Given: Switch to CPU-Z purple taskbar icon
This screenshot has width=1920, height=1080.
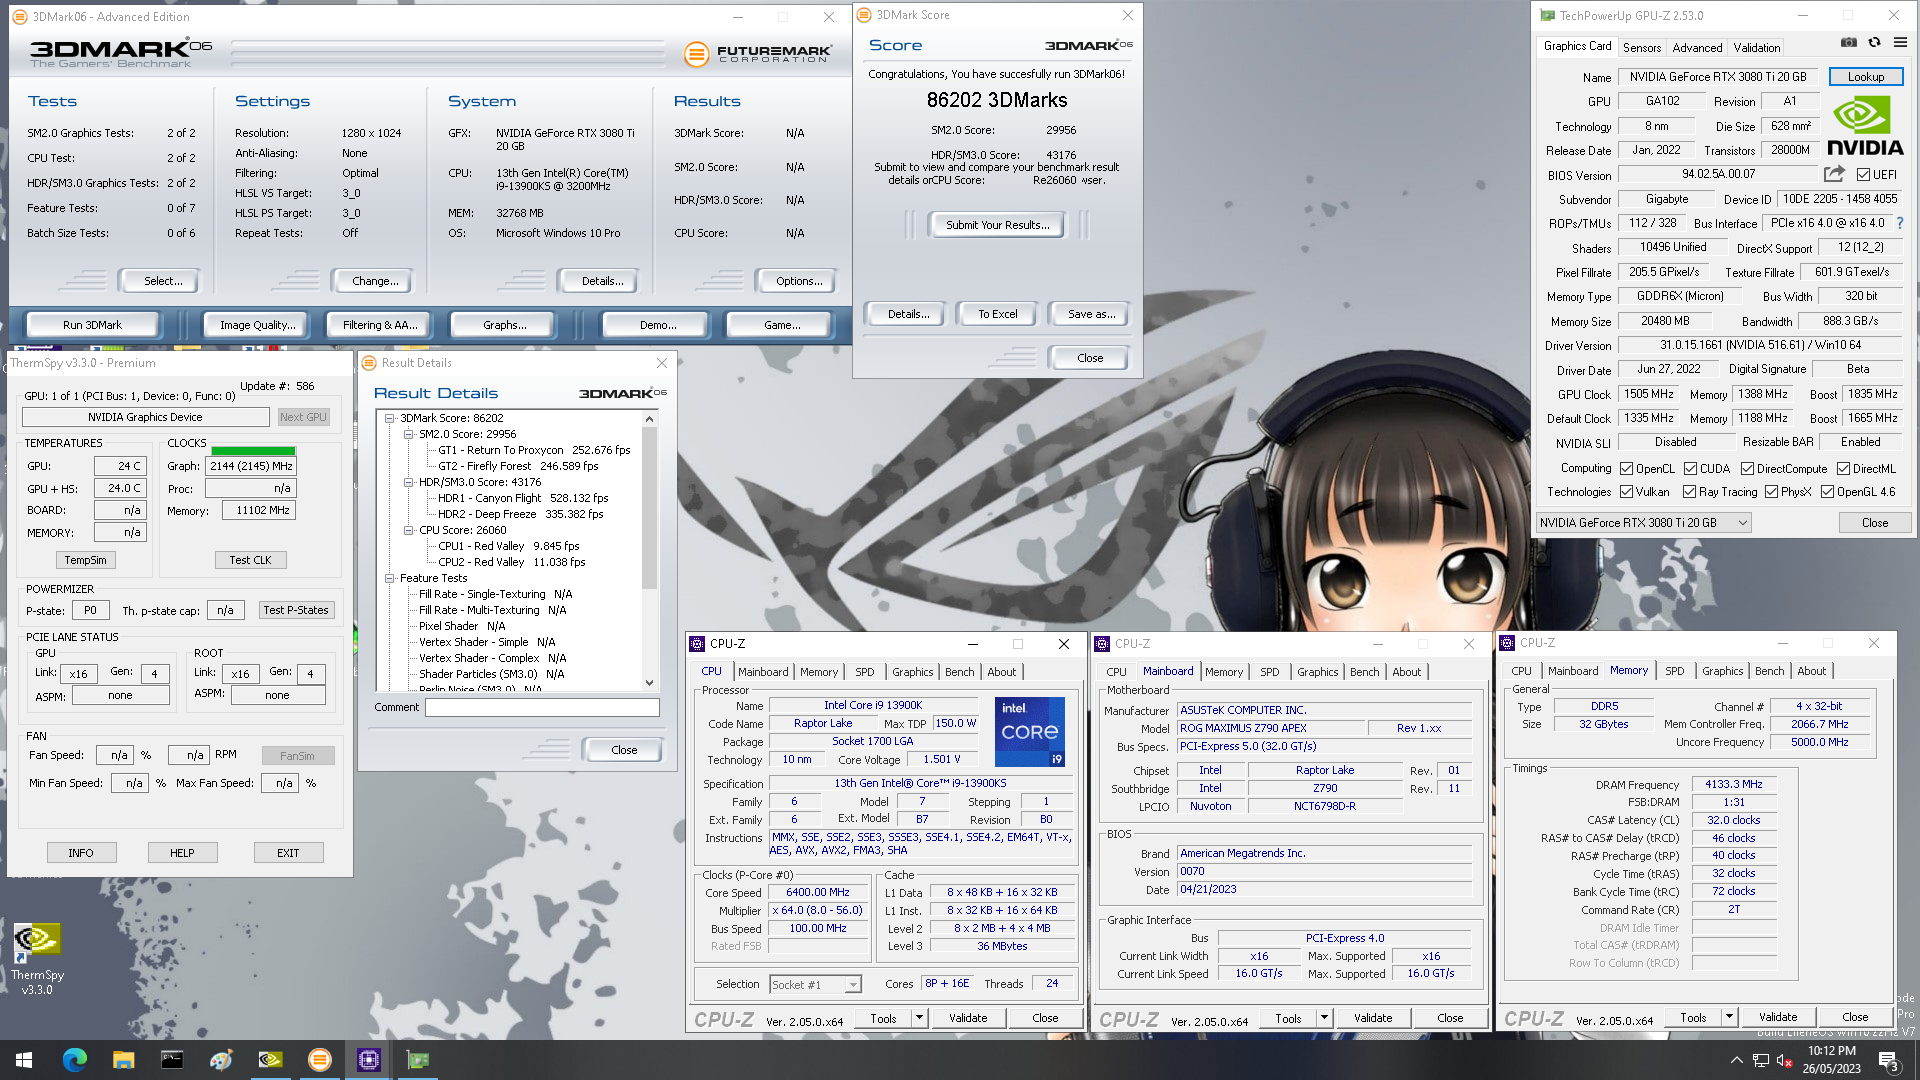Looking at the screenshot, I should [x=368, y=1060].
